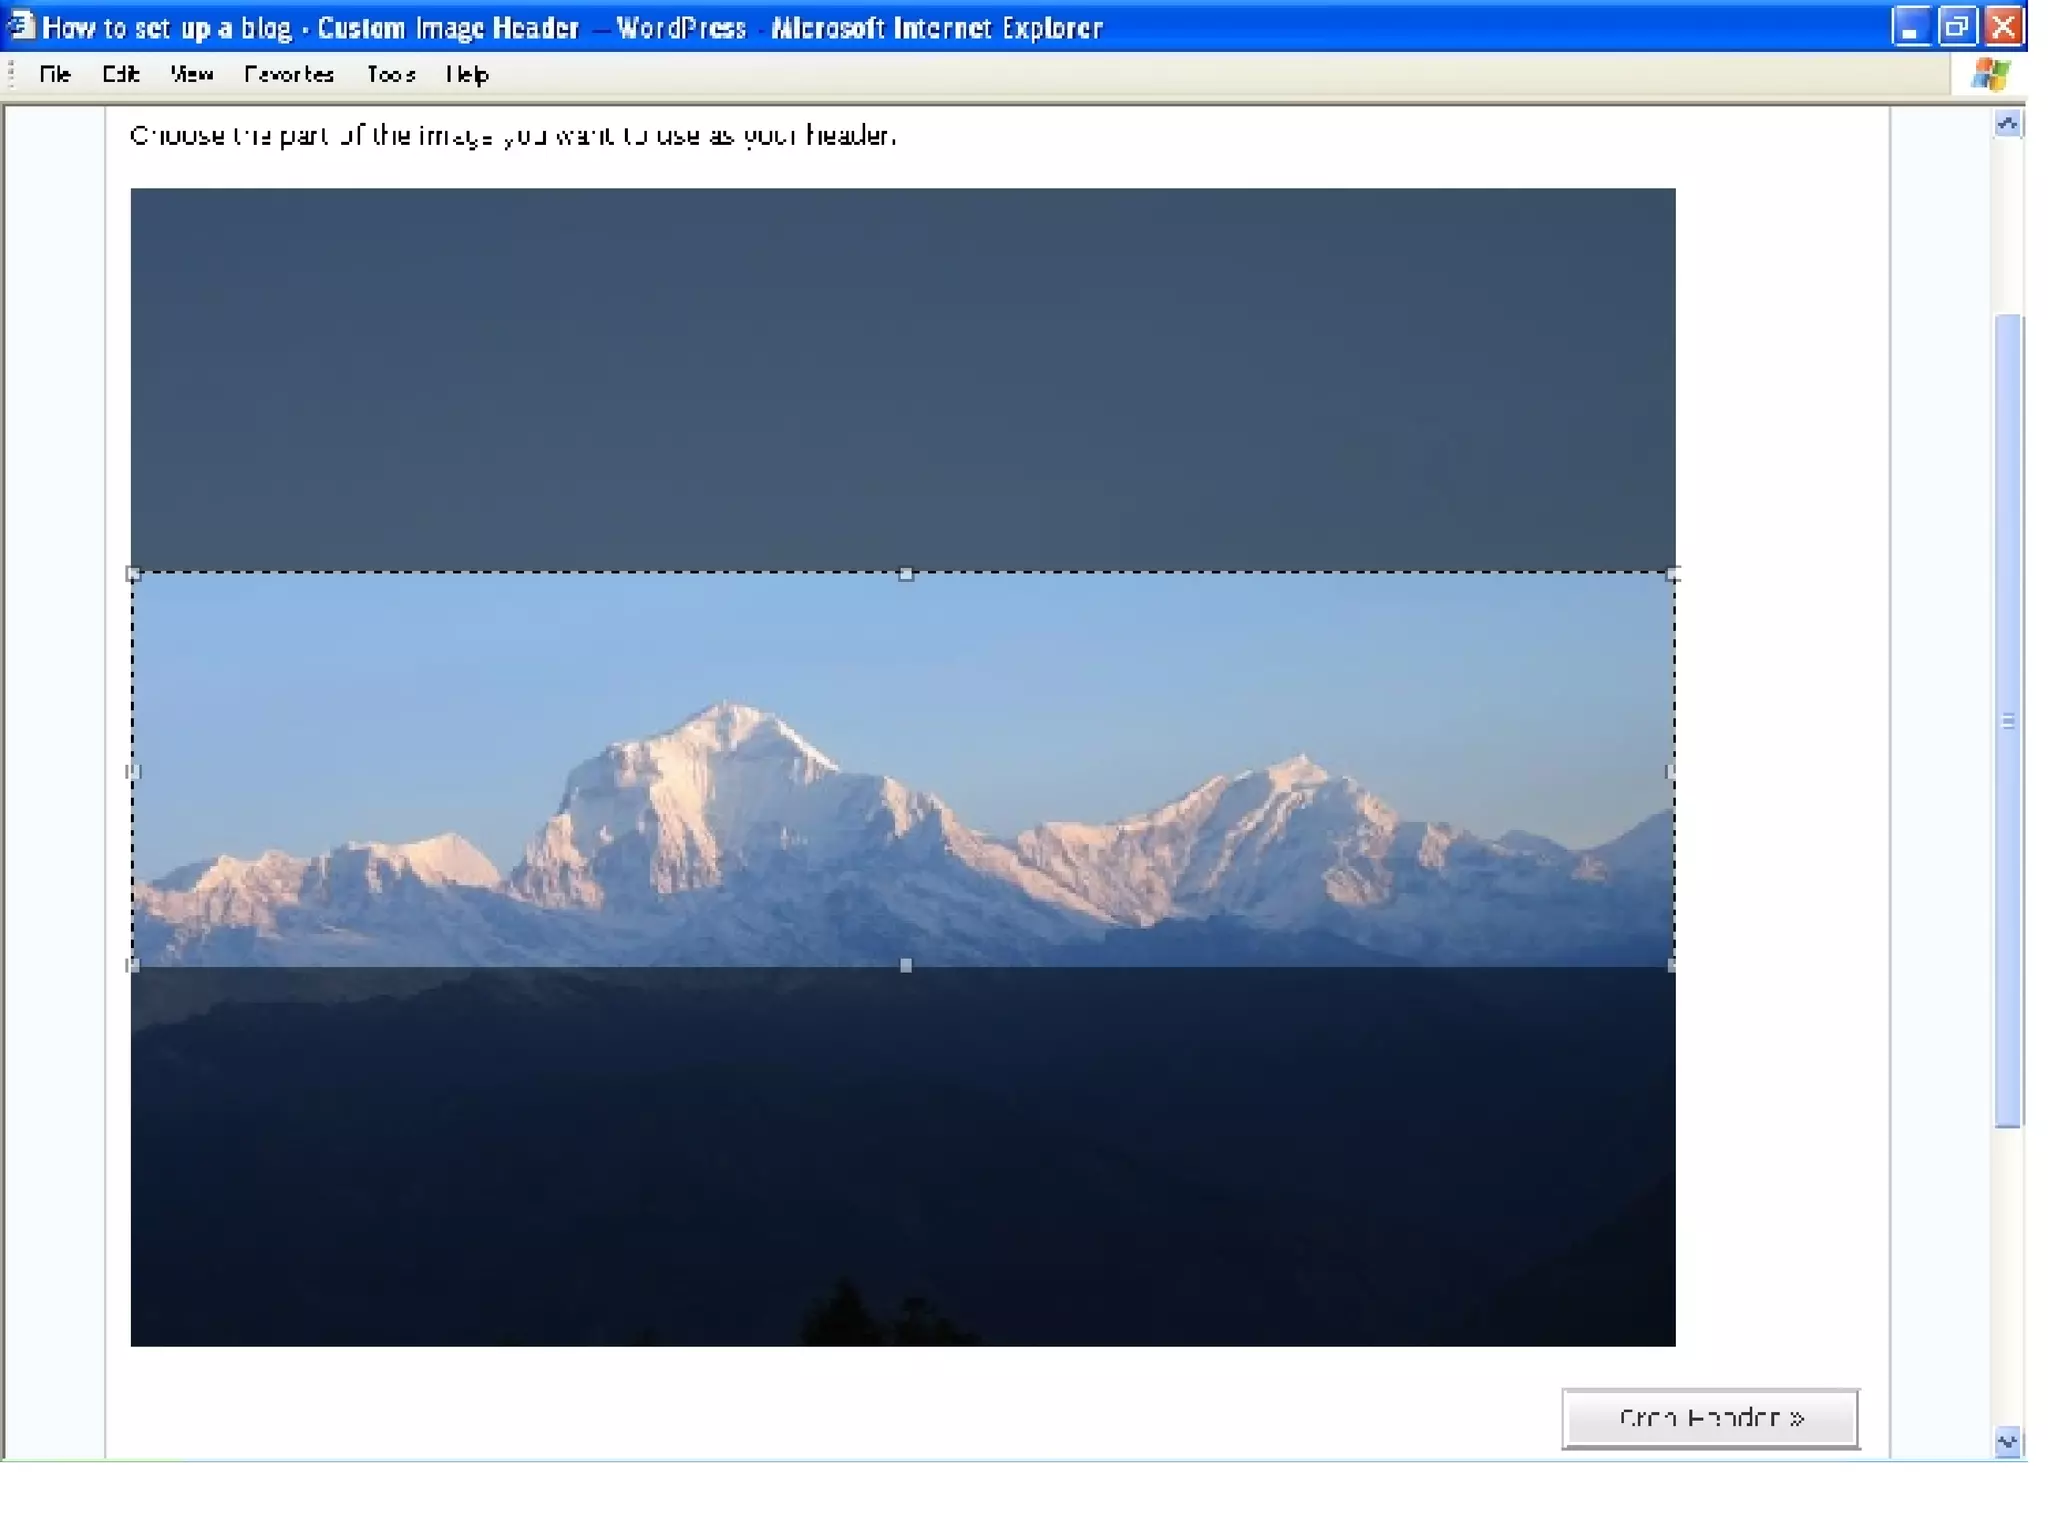The height and width of the screenshot is (1536, 2048).
Task: Click the scrollbar up arrow
Action: 2007,124
